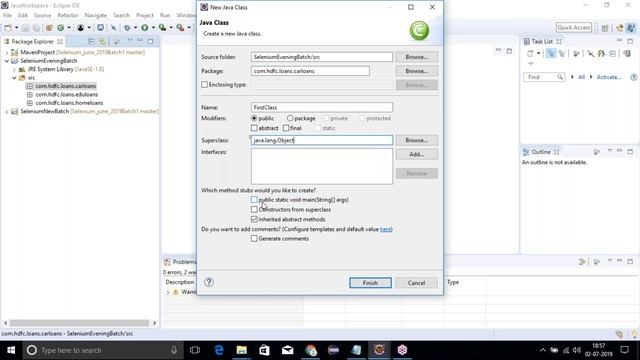Click the Quick Access search box
The image size is (640, 360).
[x=573, y=27]
